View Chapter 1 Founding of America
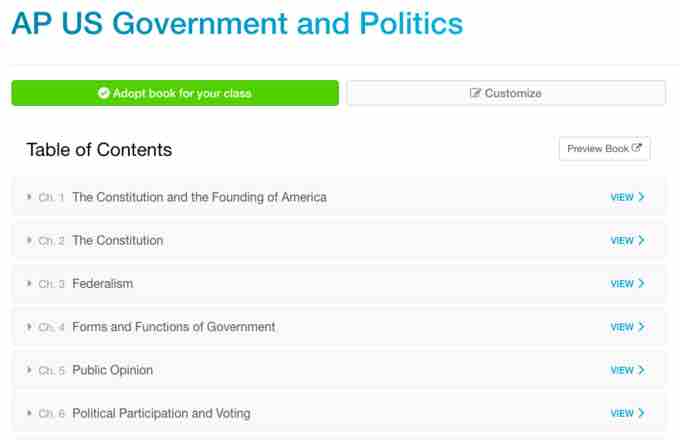This screenshot has height=440, width=680. (627, 197)
